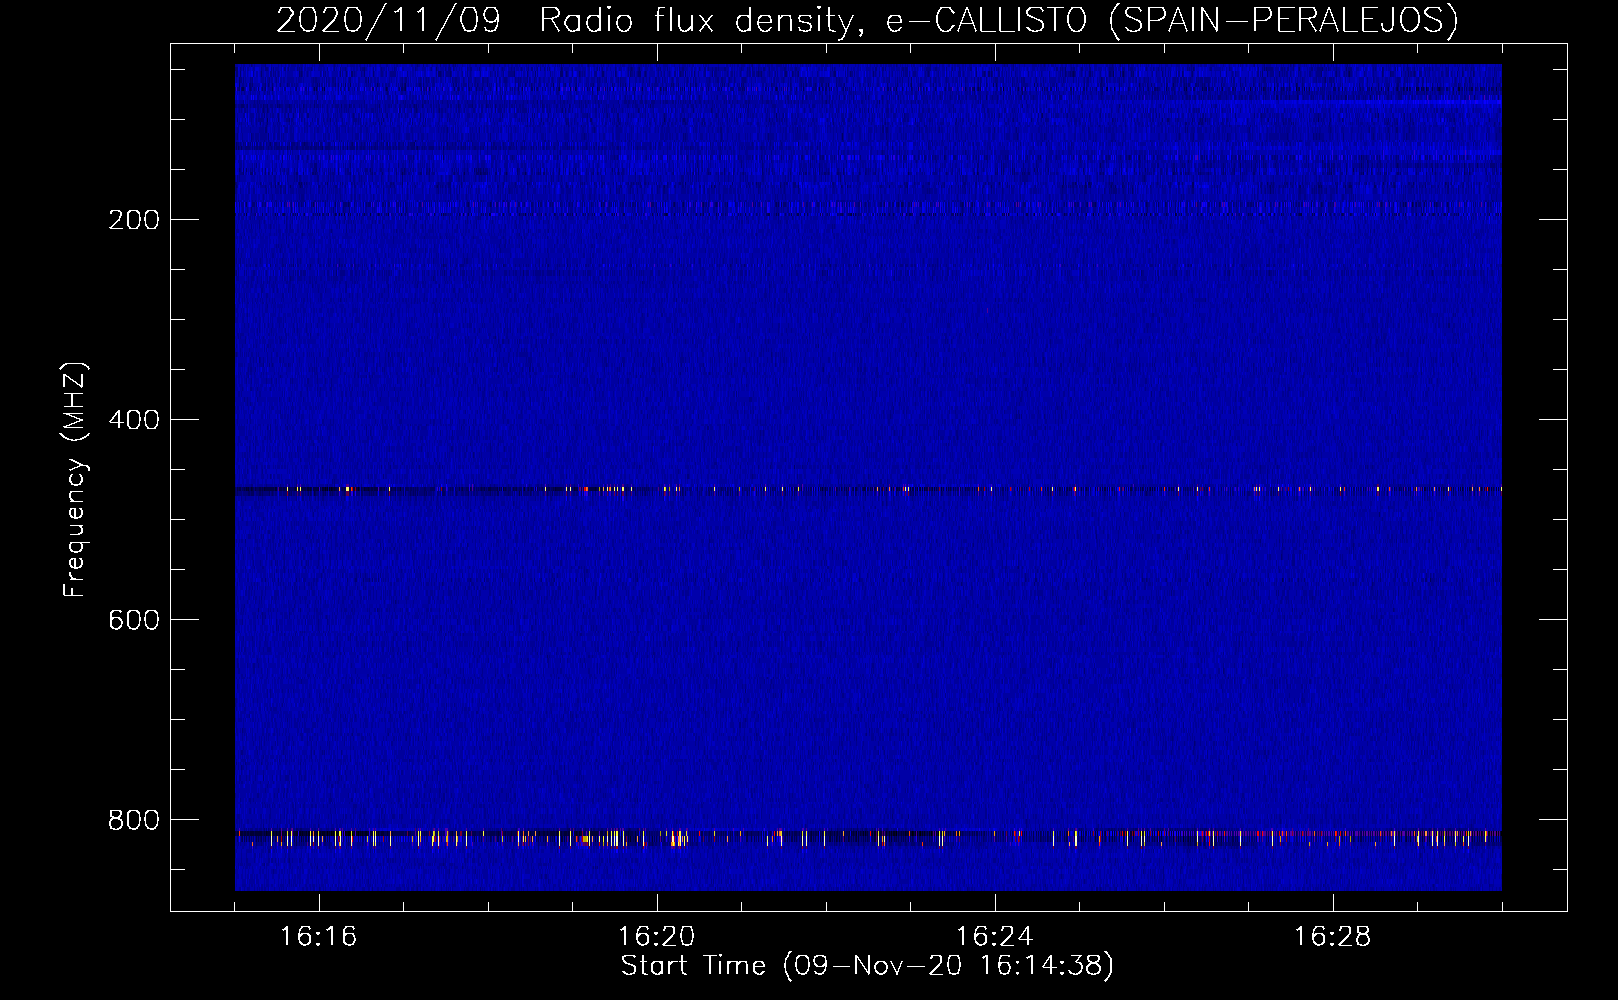Screen dimensions: 1618x1000
Task: Click the 16:24 time tick label
Action: click(994, 936)
